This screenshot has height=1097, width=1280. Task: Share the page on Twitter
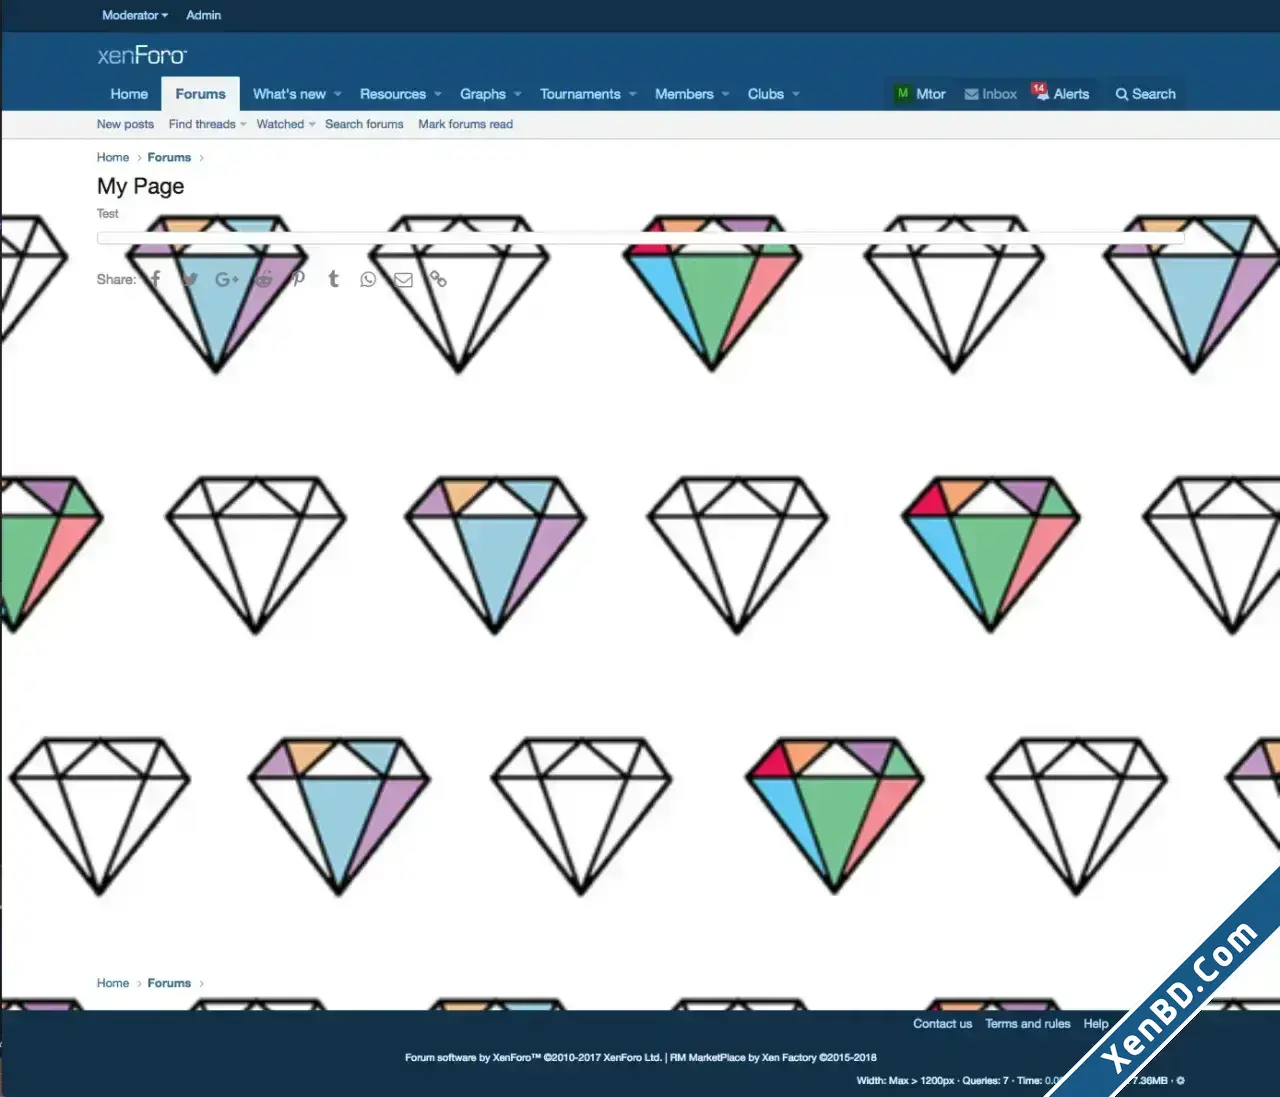click(189, 279)
